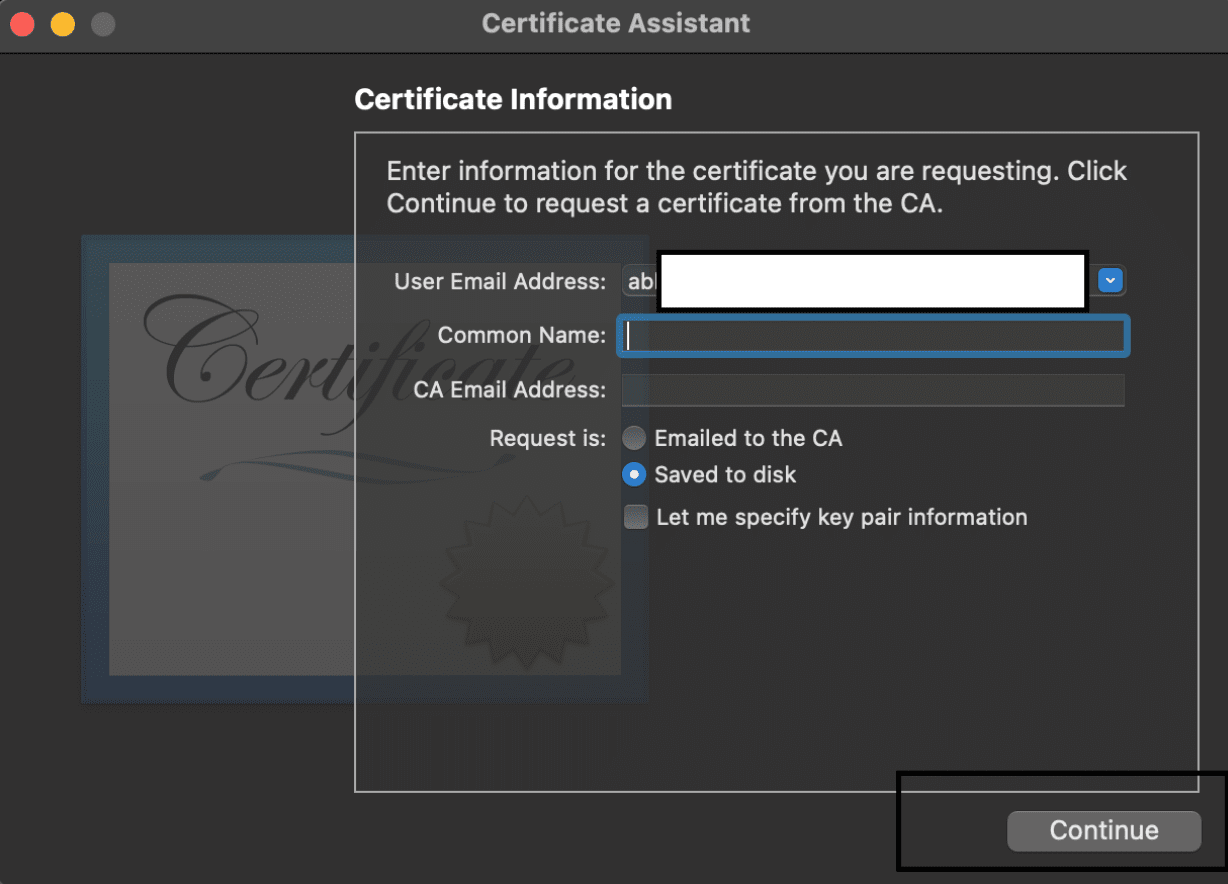The height and width of the screenshot is (884, 1228).
Task: Click the "Certificate Assistant" window title
Action: 615,23
